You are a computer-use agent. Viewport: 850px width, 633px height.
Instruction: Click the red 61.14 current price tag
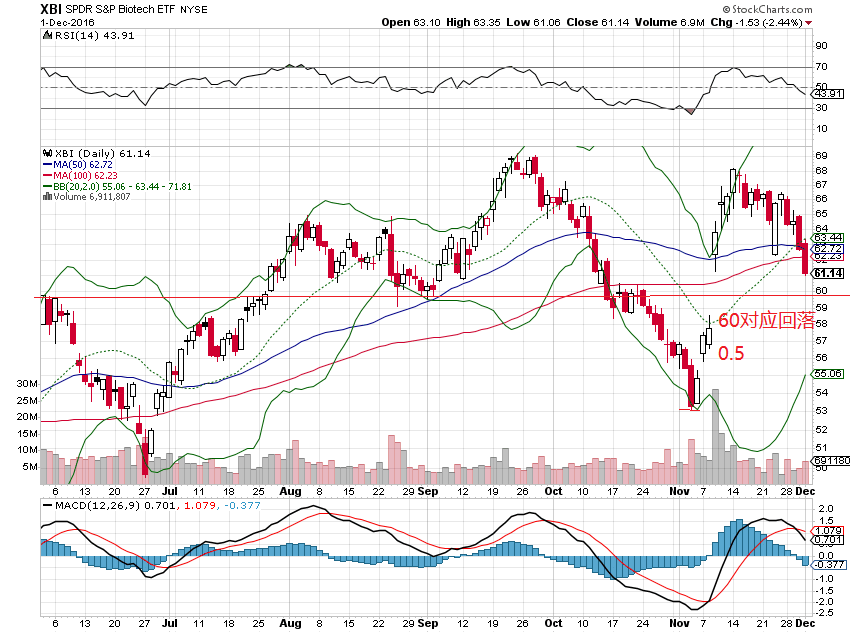click(826, 273)
